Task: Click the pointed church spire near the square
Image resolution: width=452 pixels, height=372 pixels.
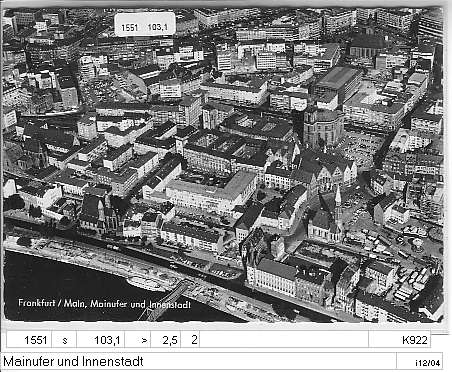Action: 338,203
